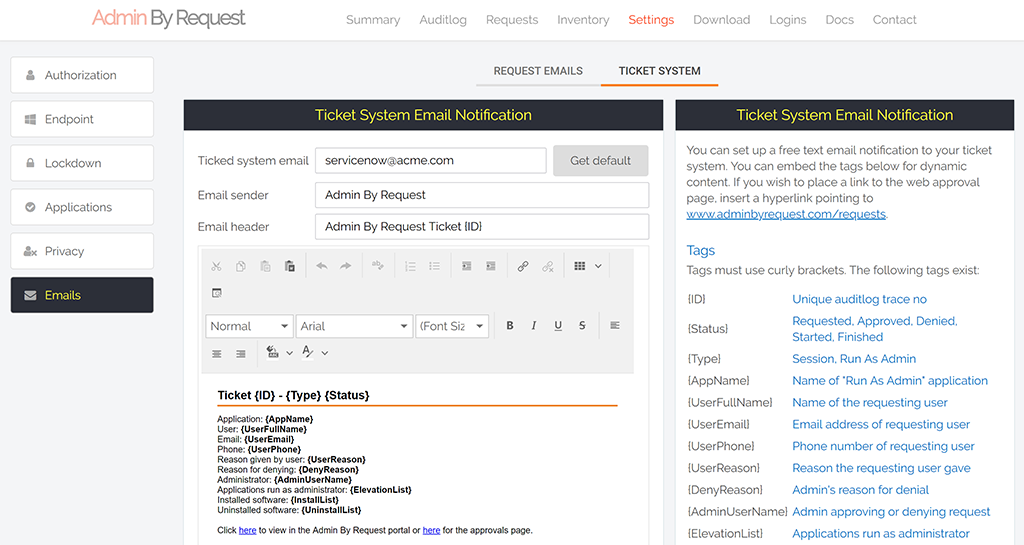This screenshot has width=1024, height=545.
Task: Open font color picker arrow
Action: click(325, 353)
